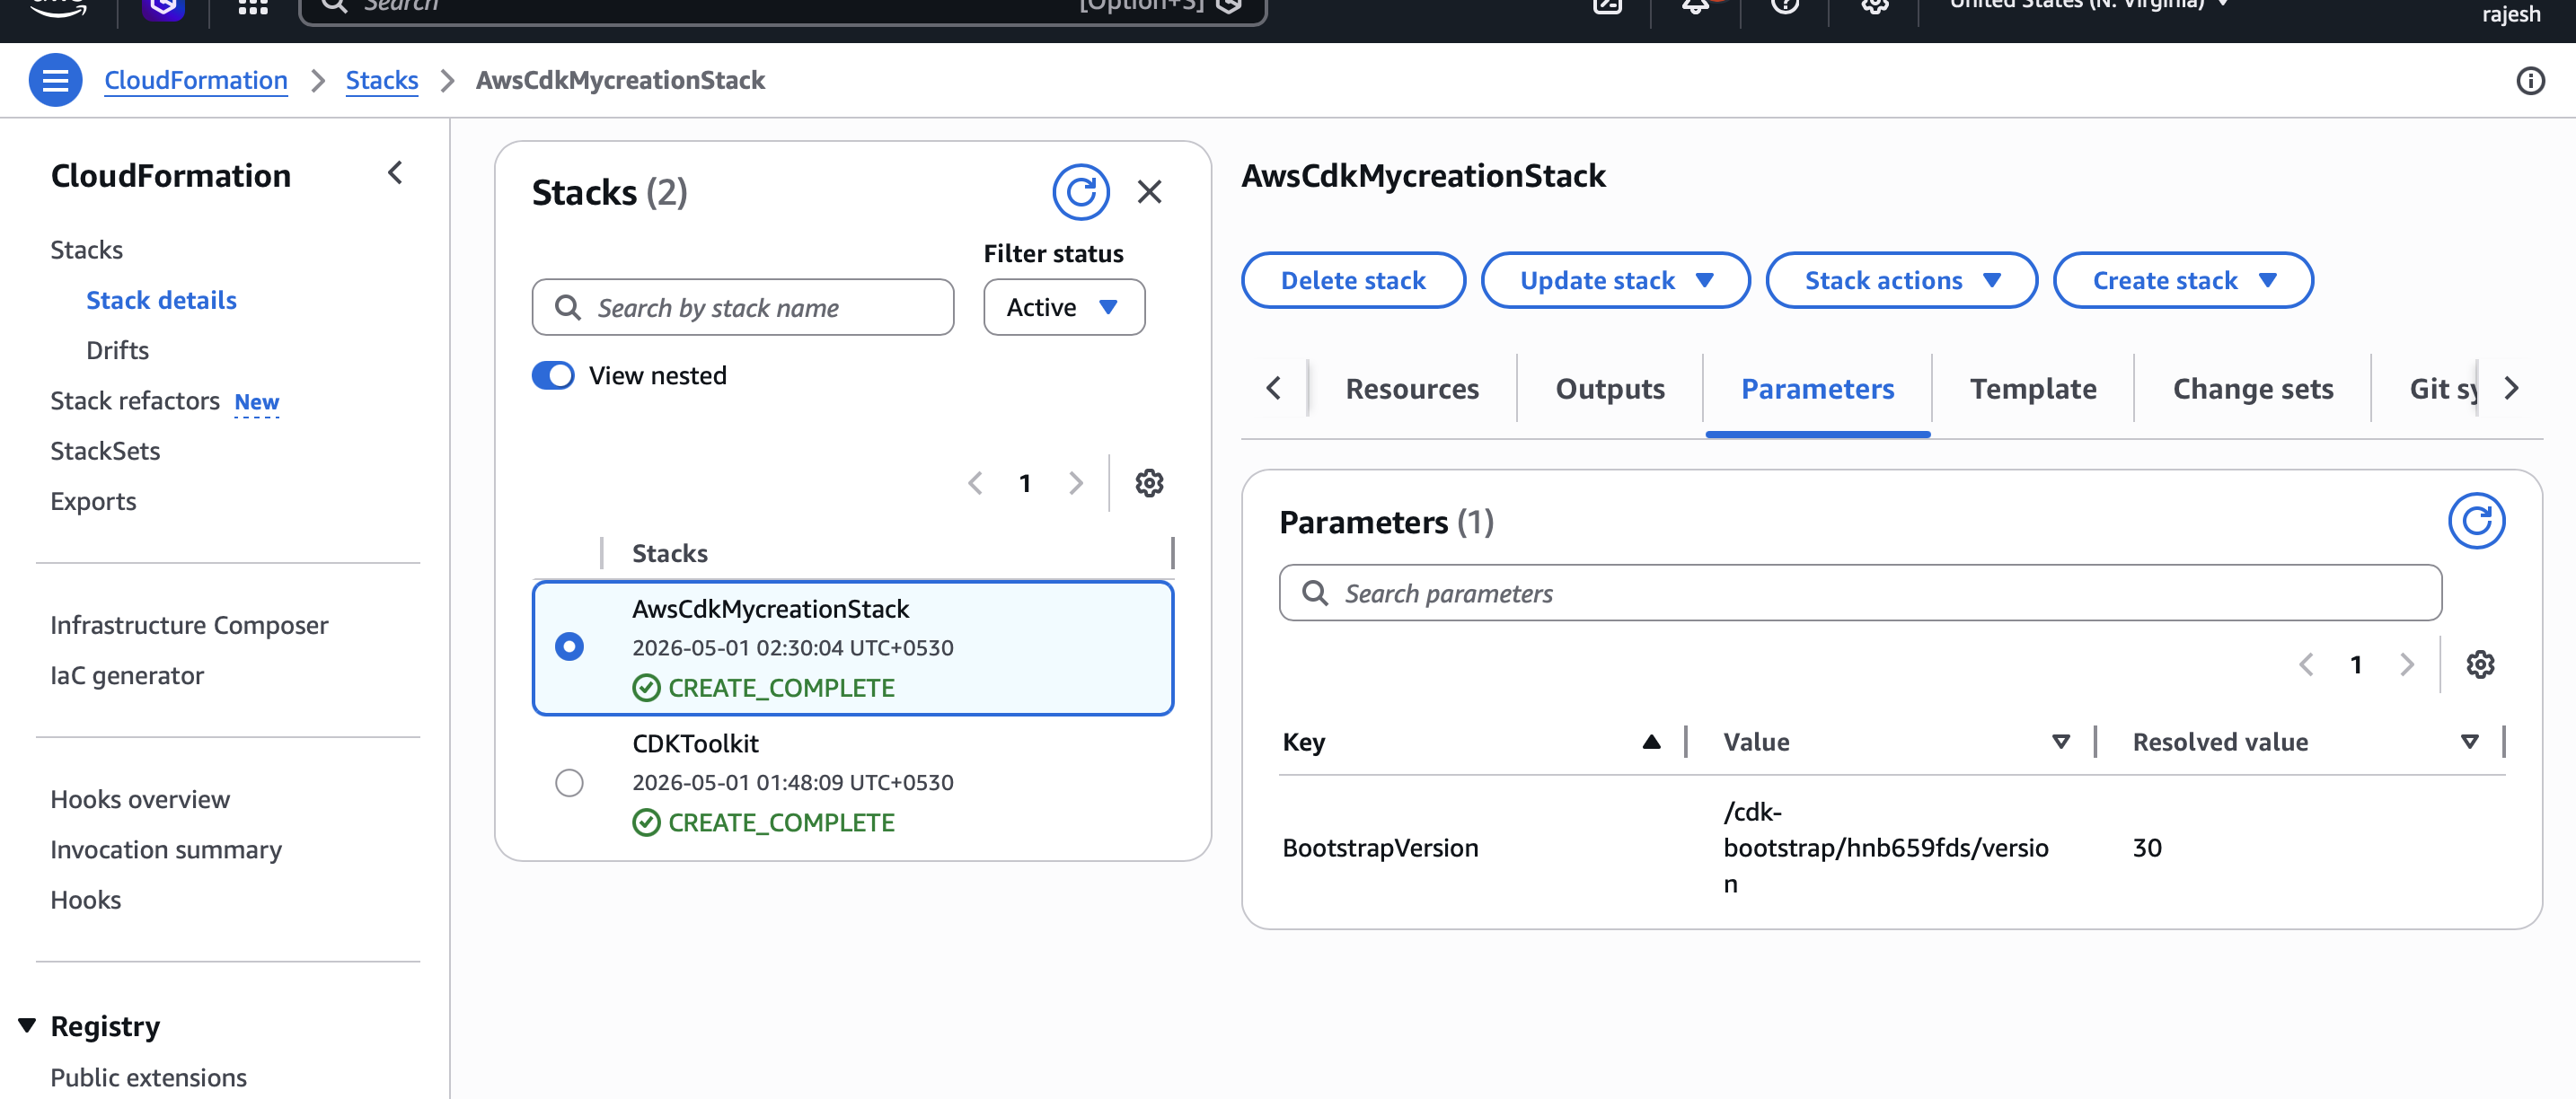2576x1099 pixels.
Task: Open Stack details in the sidebar
Action: 161,300
